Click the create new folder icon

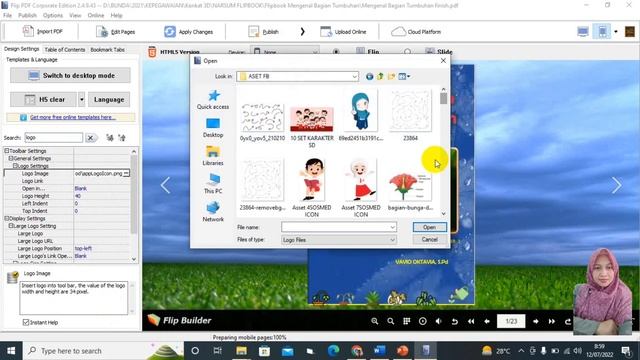[x=391, y=76]
